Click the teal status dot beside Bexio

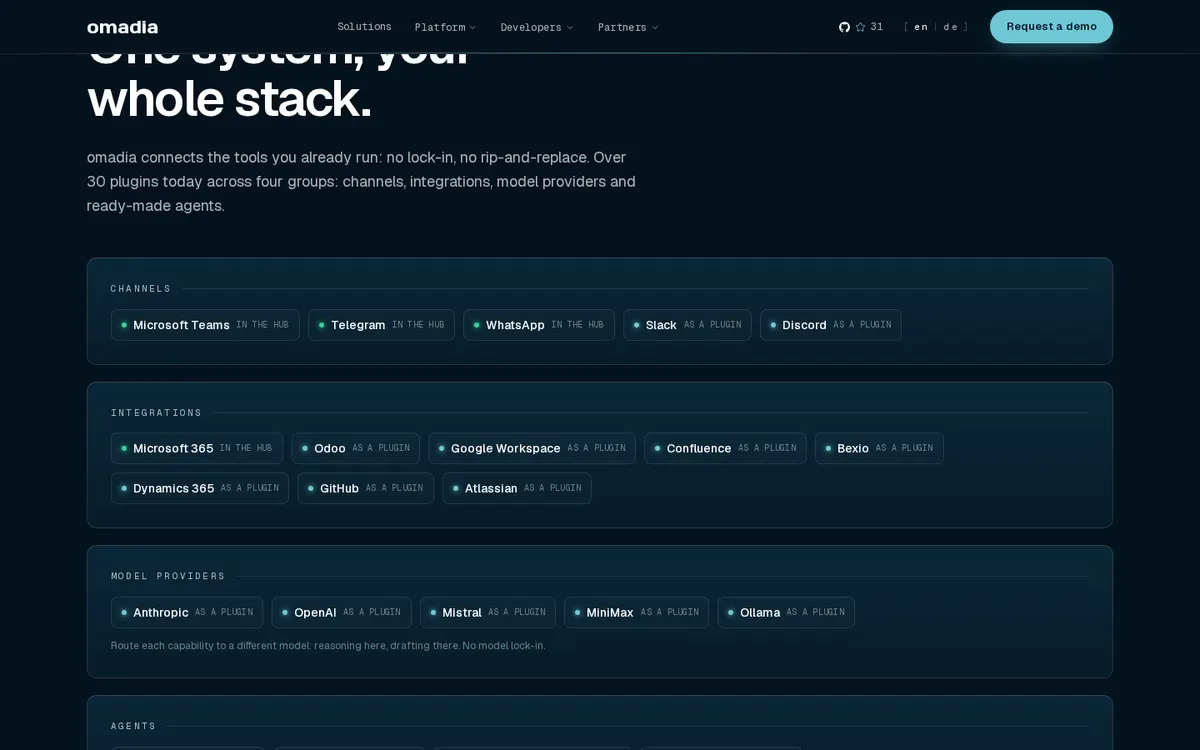point(828,448)
